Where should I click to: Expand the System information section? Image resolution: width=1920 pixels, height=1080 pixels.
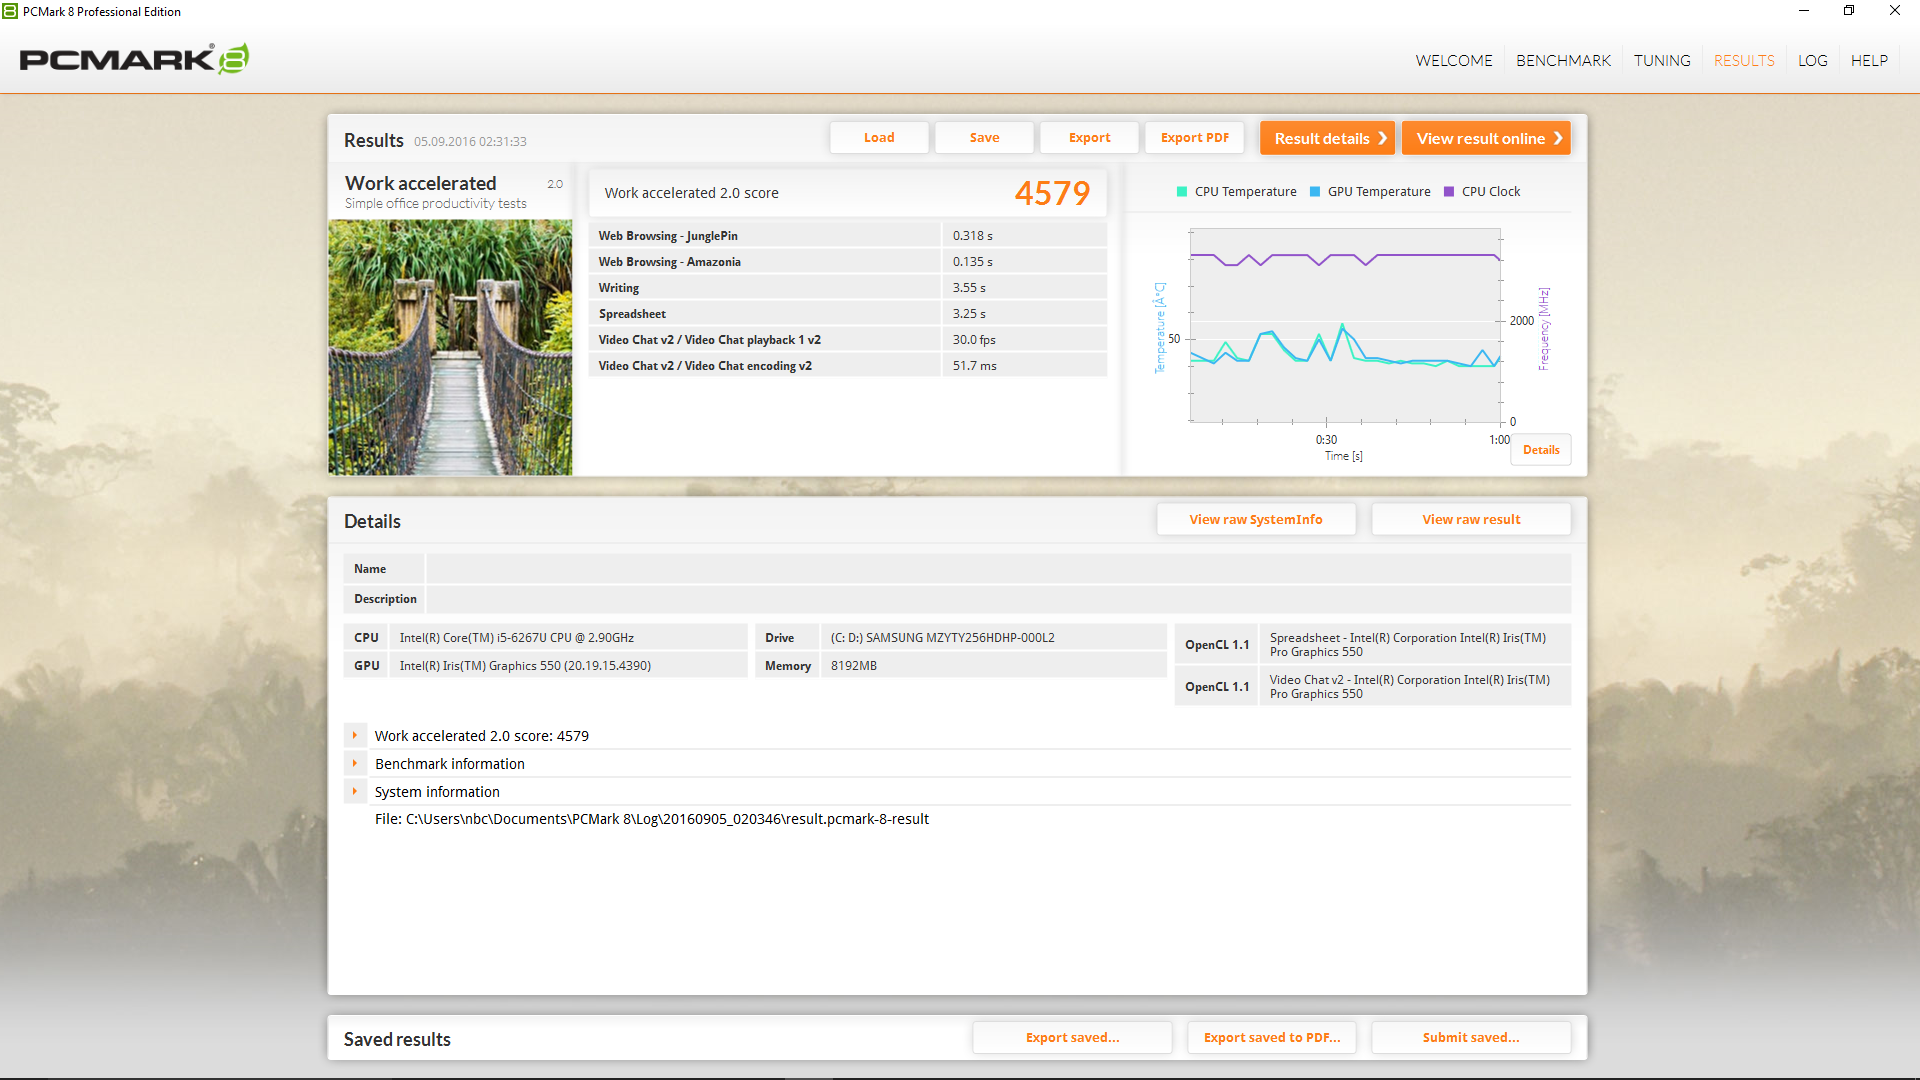click(x=355, y=792)
